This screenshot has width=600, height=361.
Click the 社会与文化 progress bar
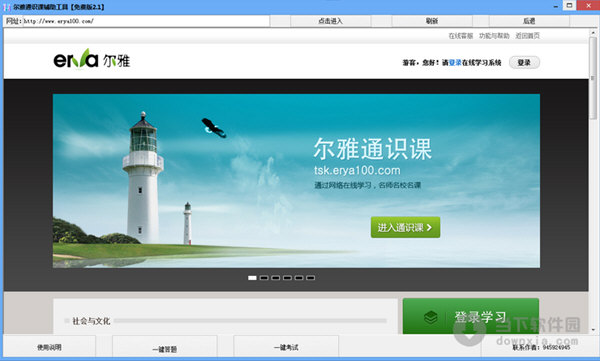(x=251, y=320)
